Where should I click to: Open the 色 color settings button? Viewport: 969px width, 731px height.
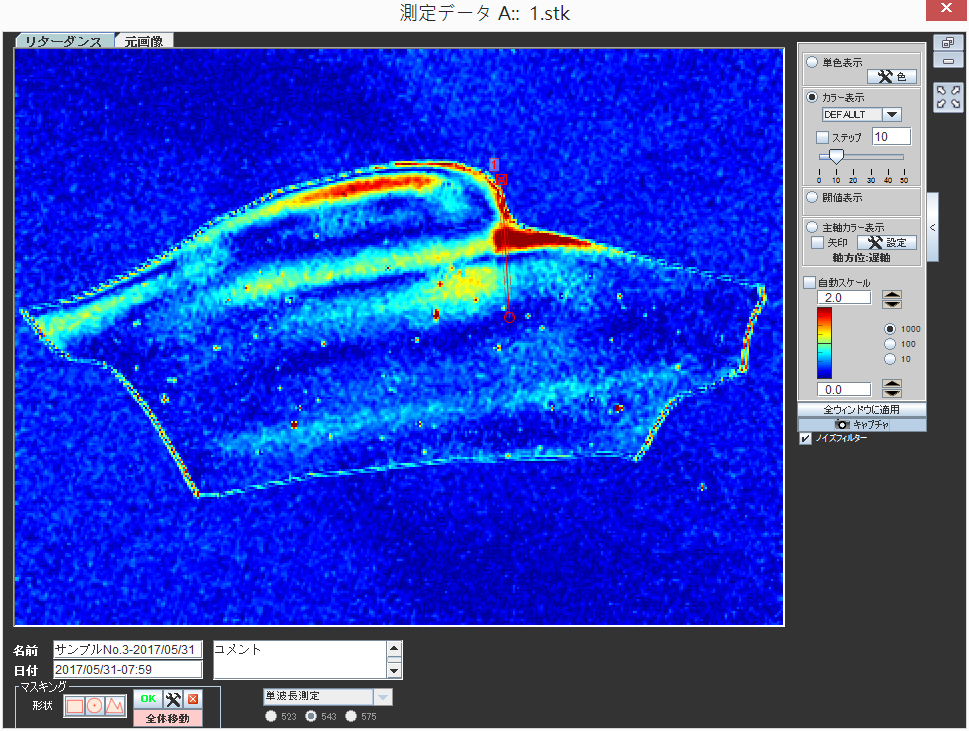[891, 76]
